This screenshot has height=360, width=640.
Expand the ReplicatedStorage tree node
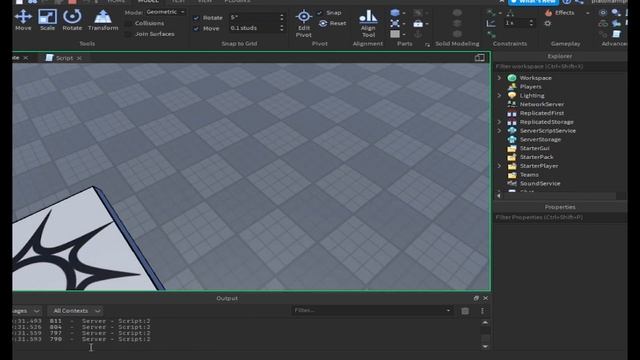(499, 122)
